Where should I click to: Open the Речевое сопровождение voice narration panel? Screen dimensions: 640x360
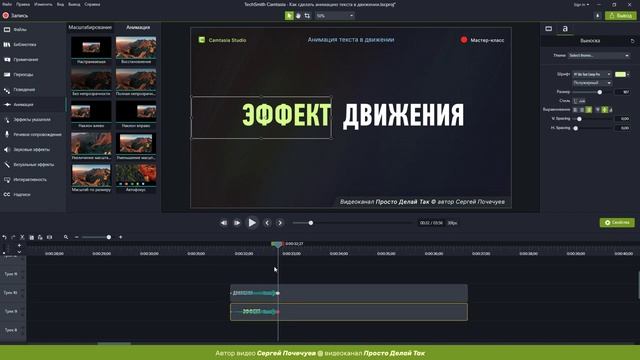click(x=33, y=135)
